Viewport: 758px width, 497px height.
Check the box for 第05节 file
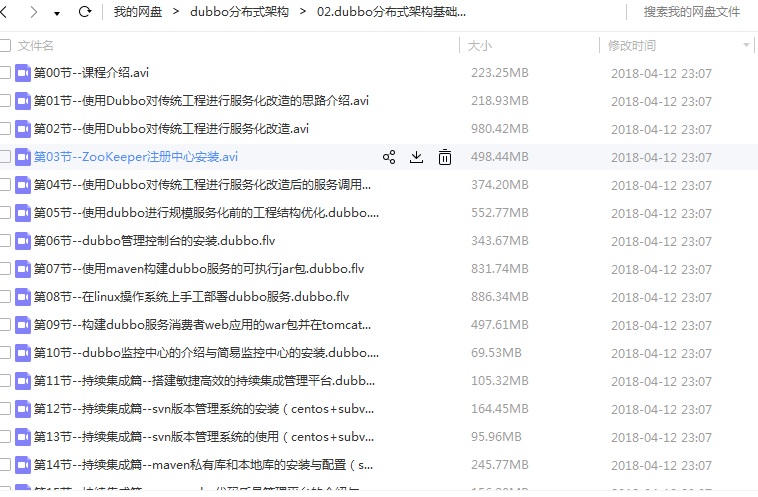coord(5,213)
